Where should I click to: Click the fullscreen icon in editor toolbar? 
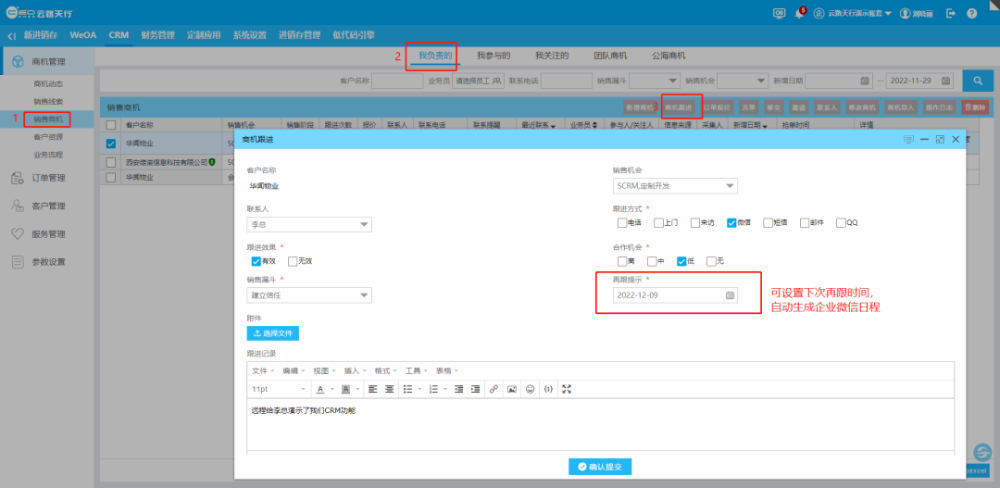click(566, 389)
